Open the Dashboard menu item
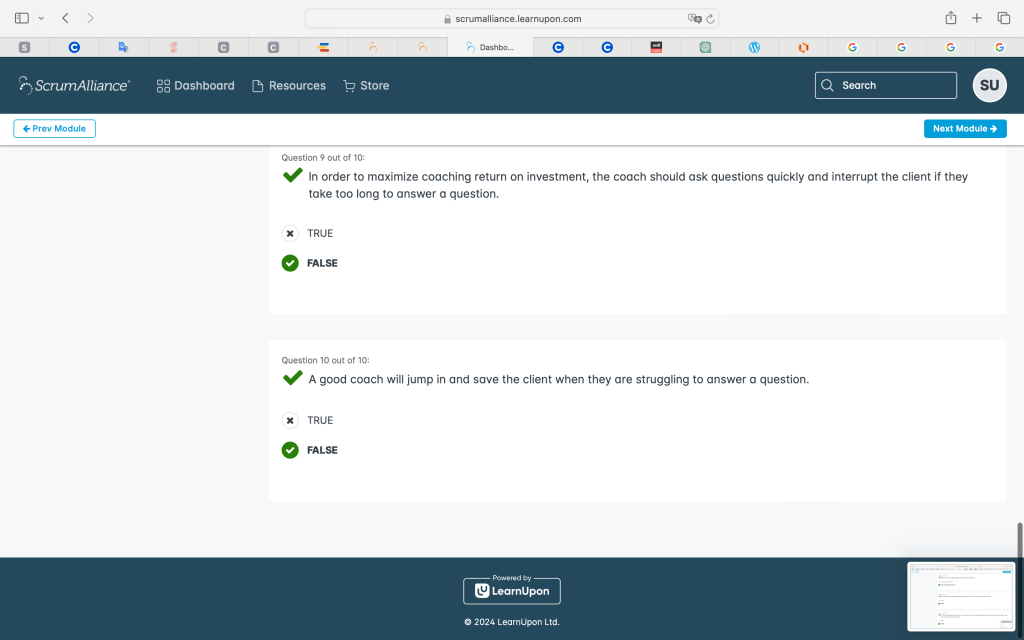The width and height of the screenshot is (1024, 640). tap(196, 86)
